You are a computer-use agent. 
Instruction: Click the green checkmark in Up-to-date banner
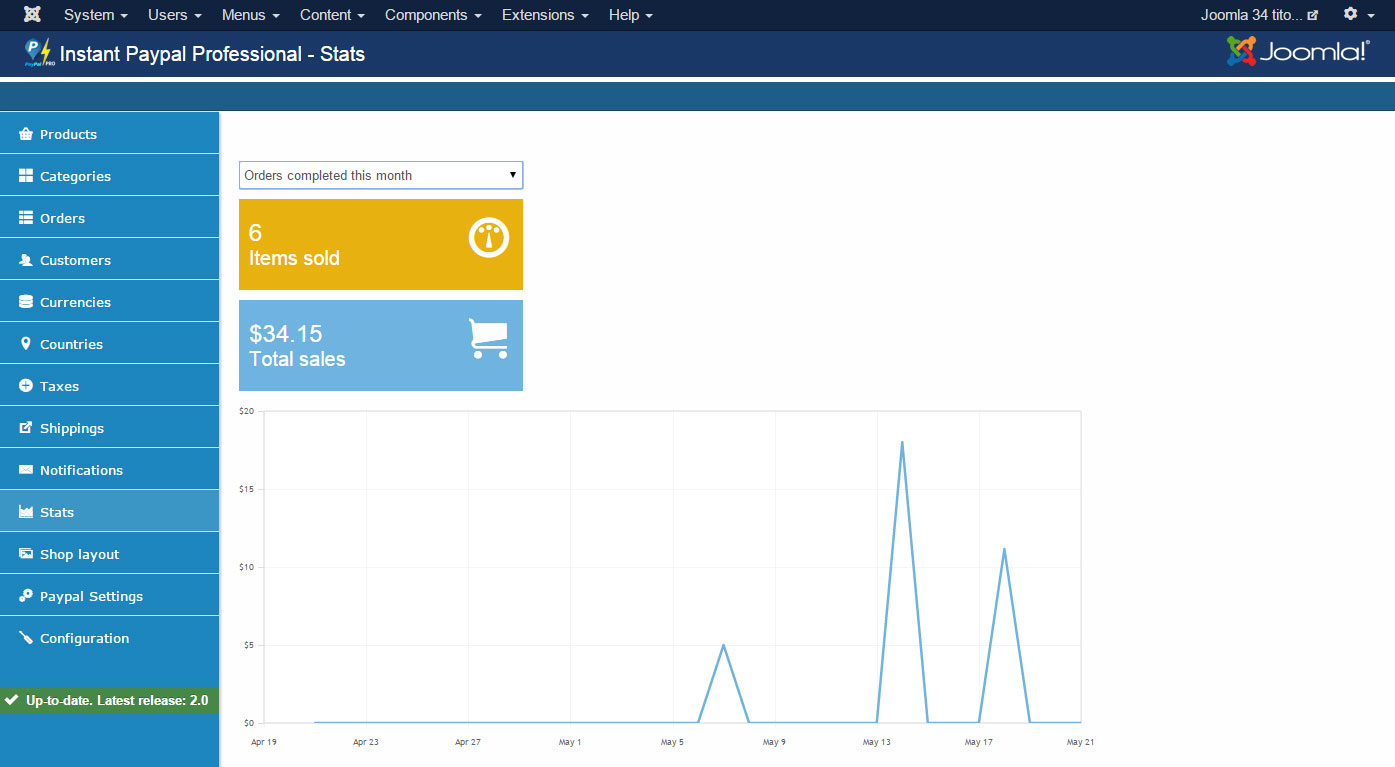pyautogui.click(x=13, y=700)
